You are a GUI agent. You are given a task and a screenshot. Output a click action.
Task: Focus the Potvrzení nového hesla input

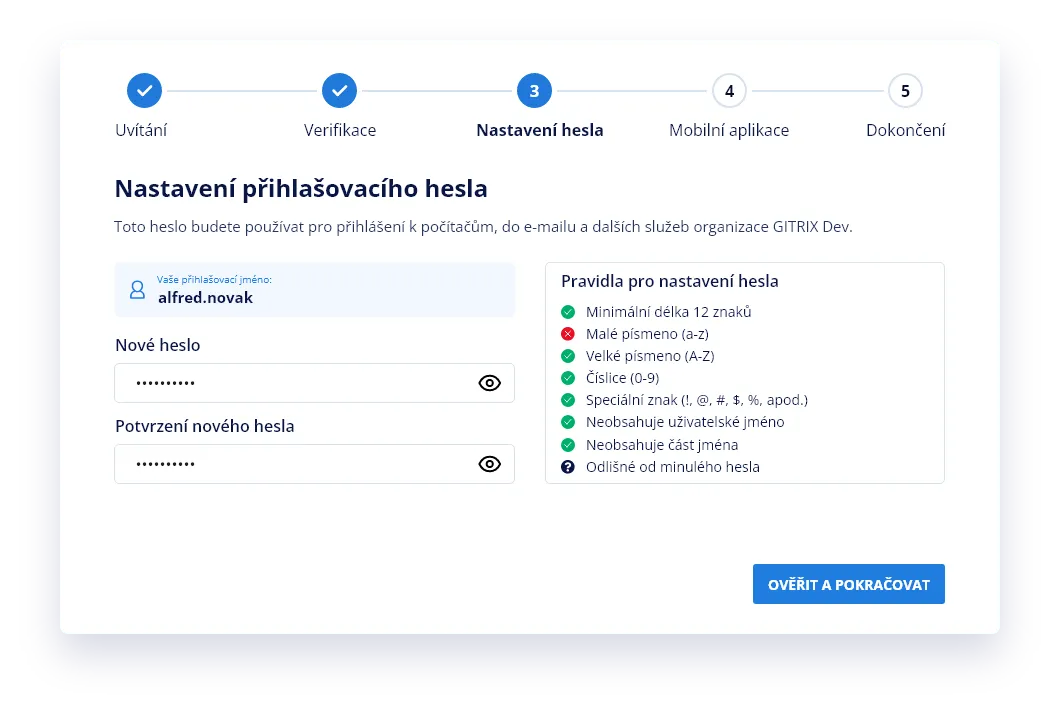314,464
